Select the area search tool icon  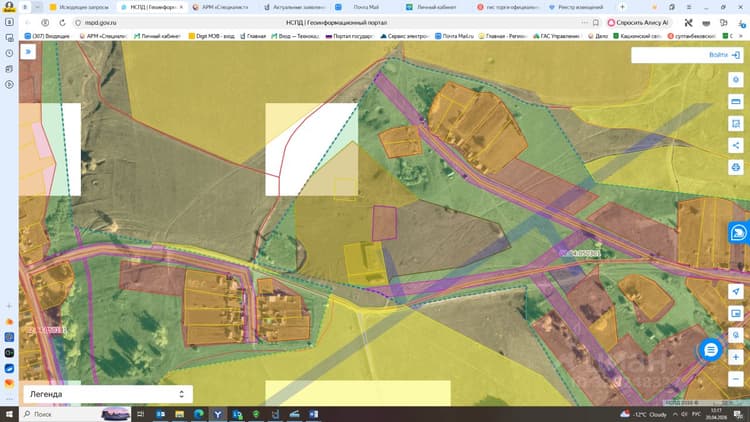[736, 123]
